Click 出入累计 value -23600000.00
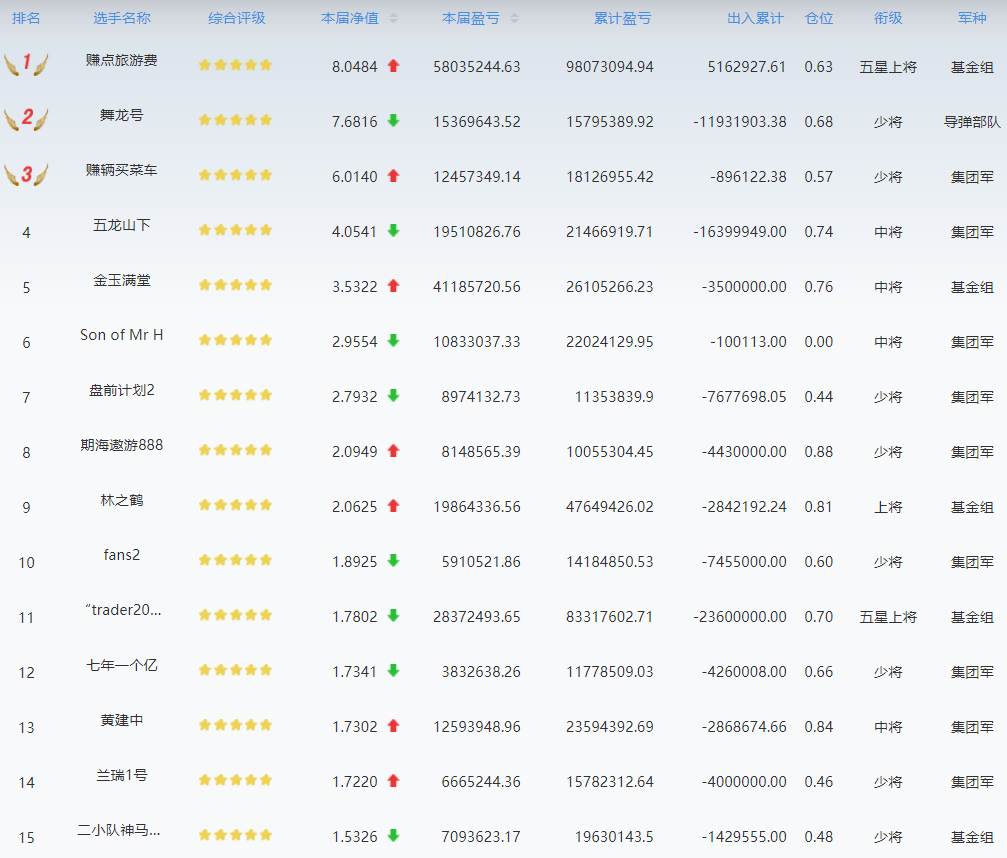1007x858 pixels. coord(739,617)
